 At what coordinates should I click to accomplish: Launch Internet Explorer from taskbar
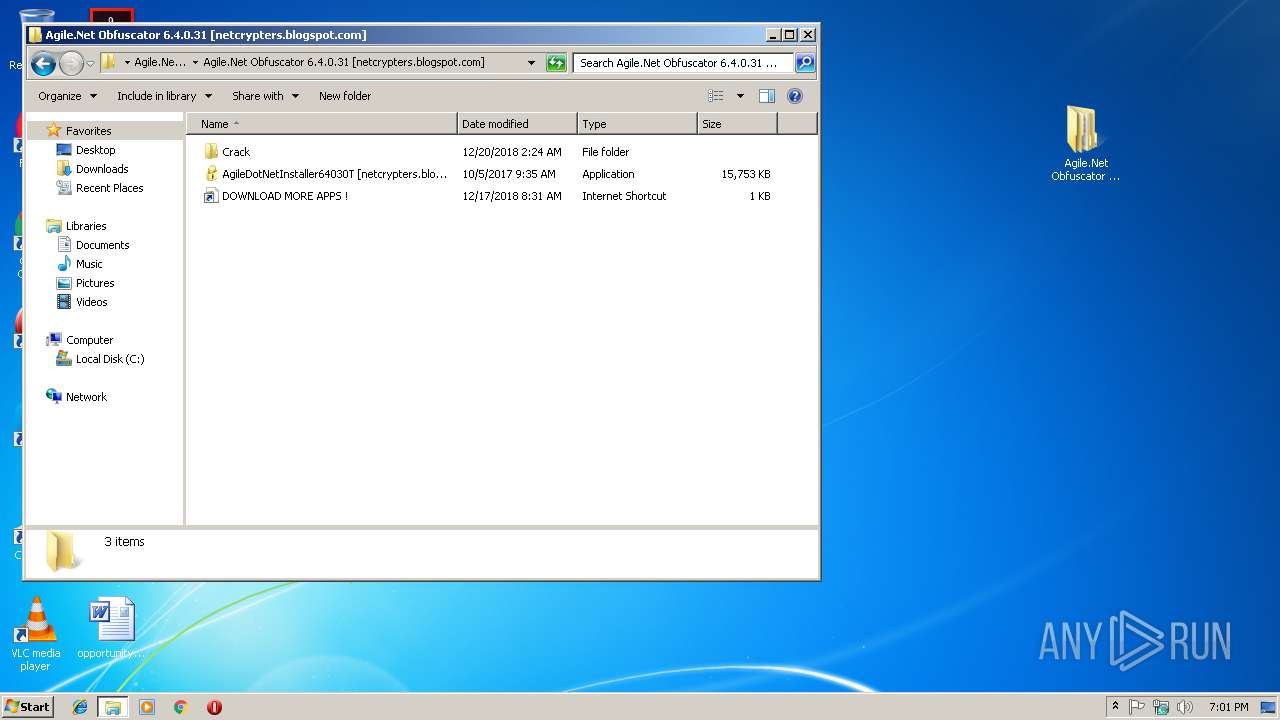click(80, 707)
